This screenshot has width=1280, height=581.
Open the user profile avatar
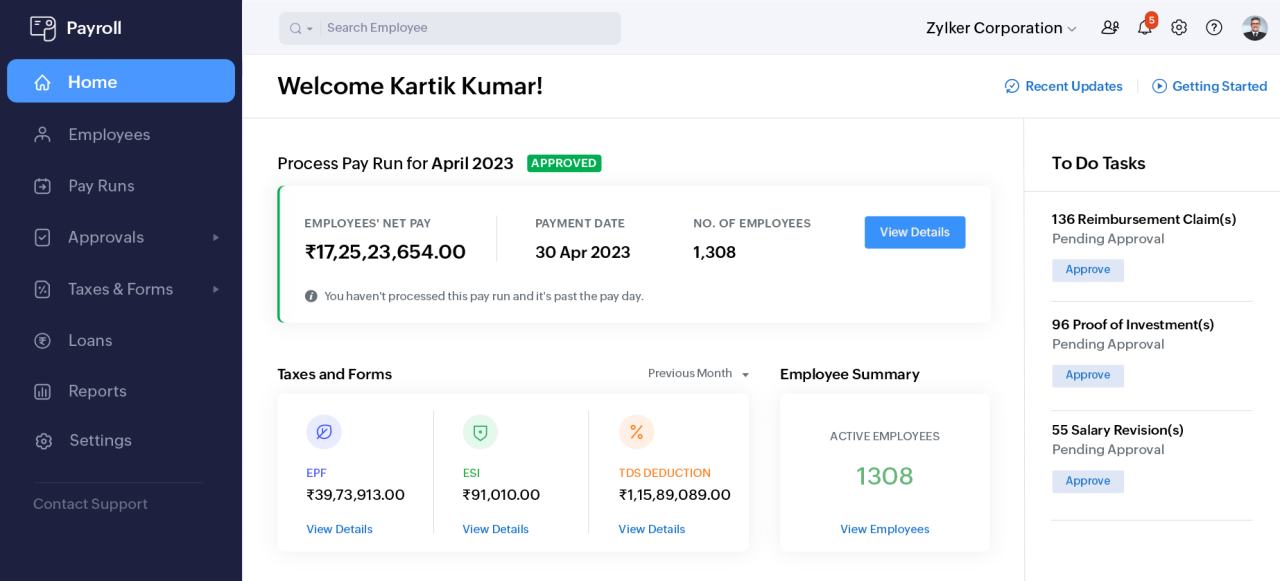tap(1254, 27)
